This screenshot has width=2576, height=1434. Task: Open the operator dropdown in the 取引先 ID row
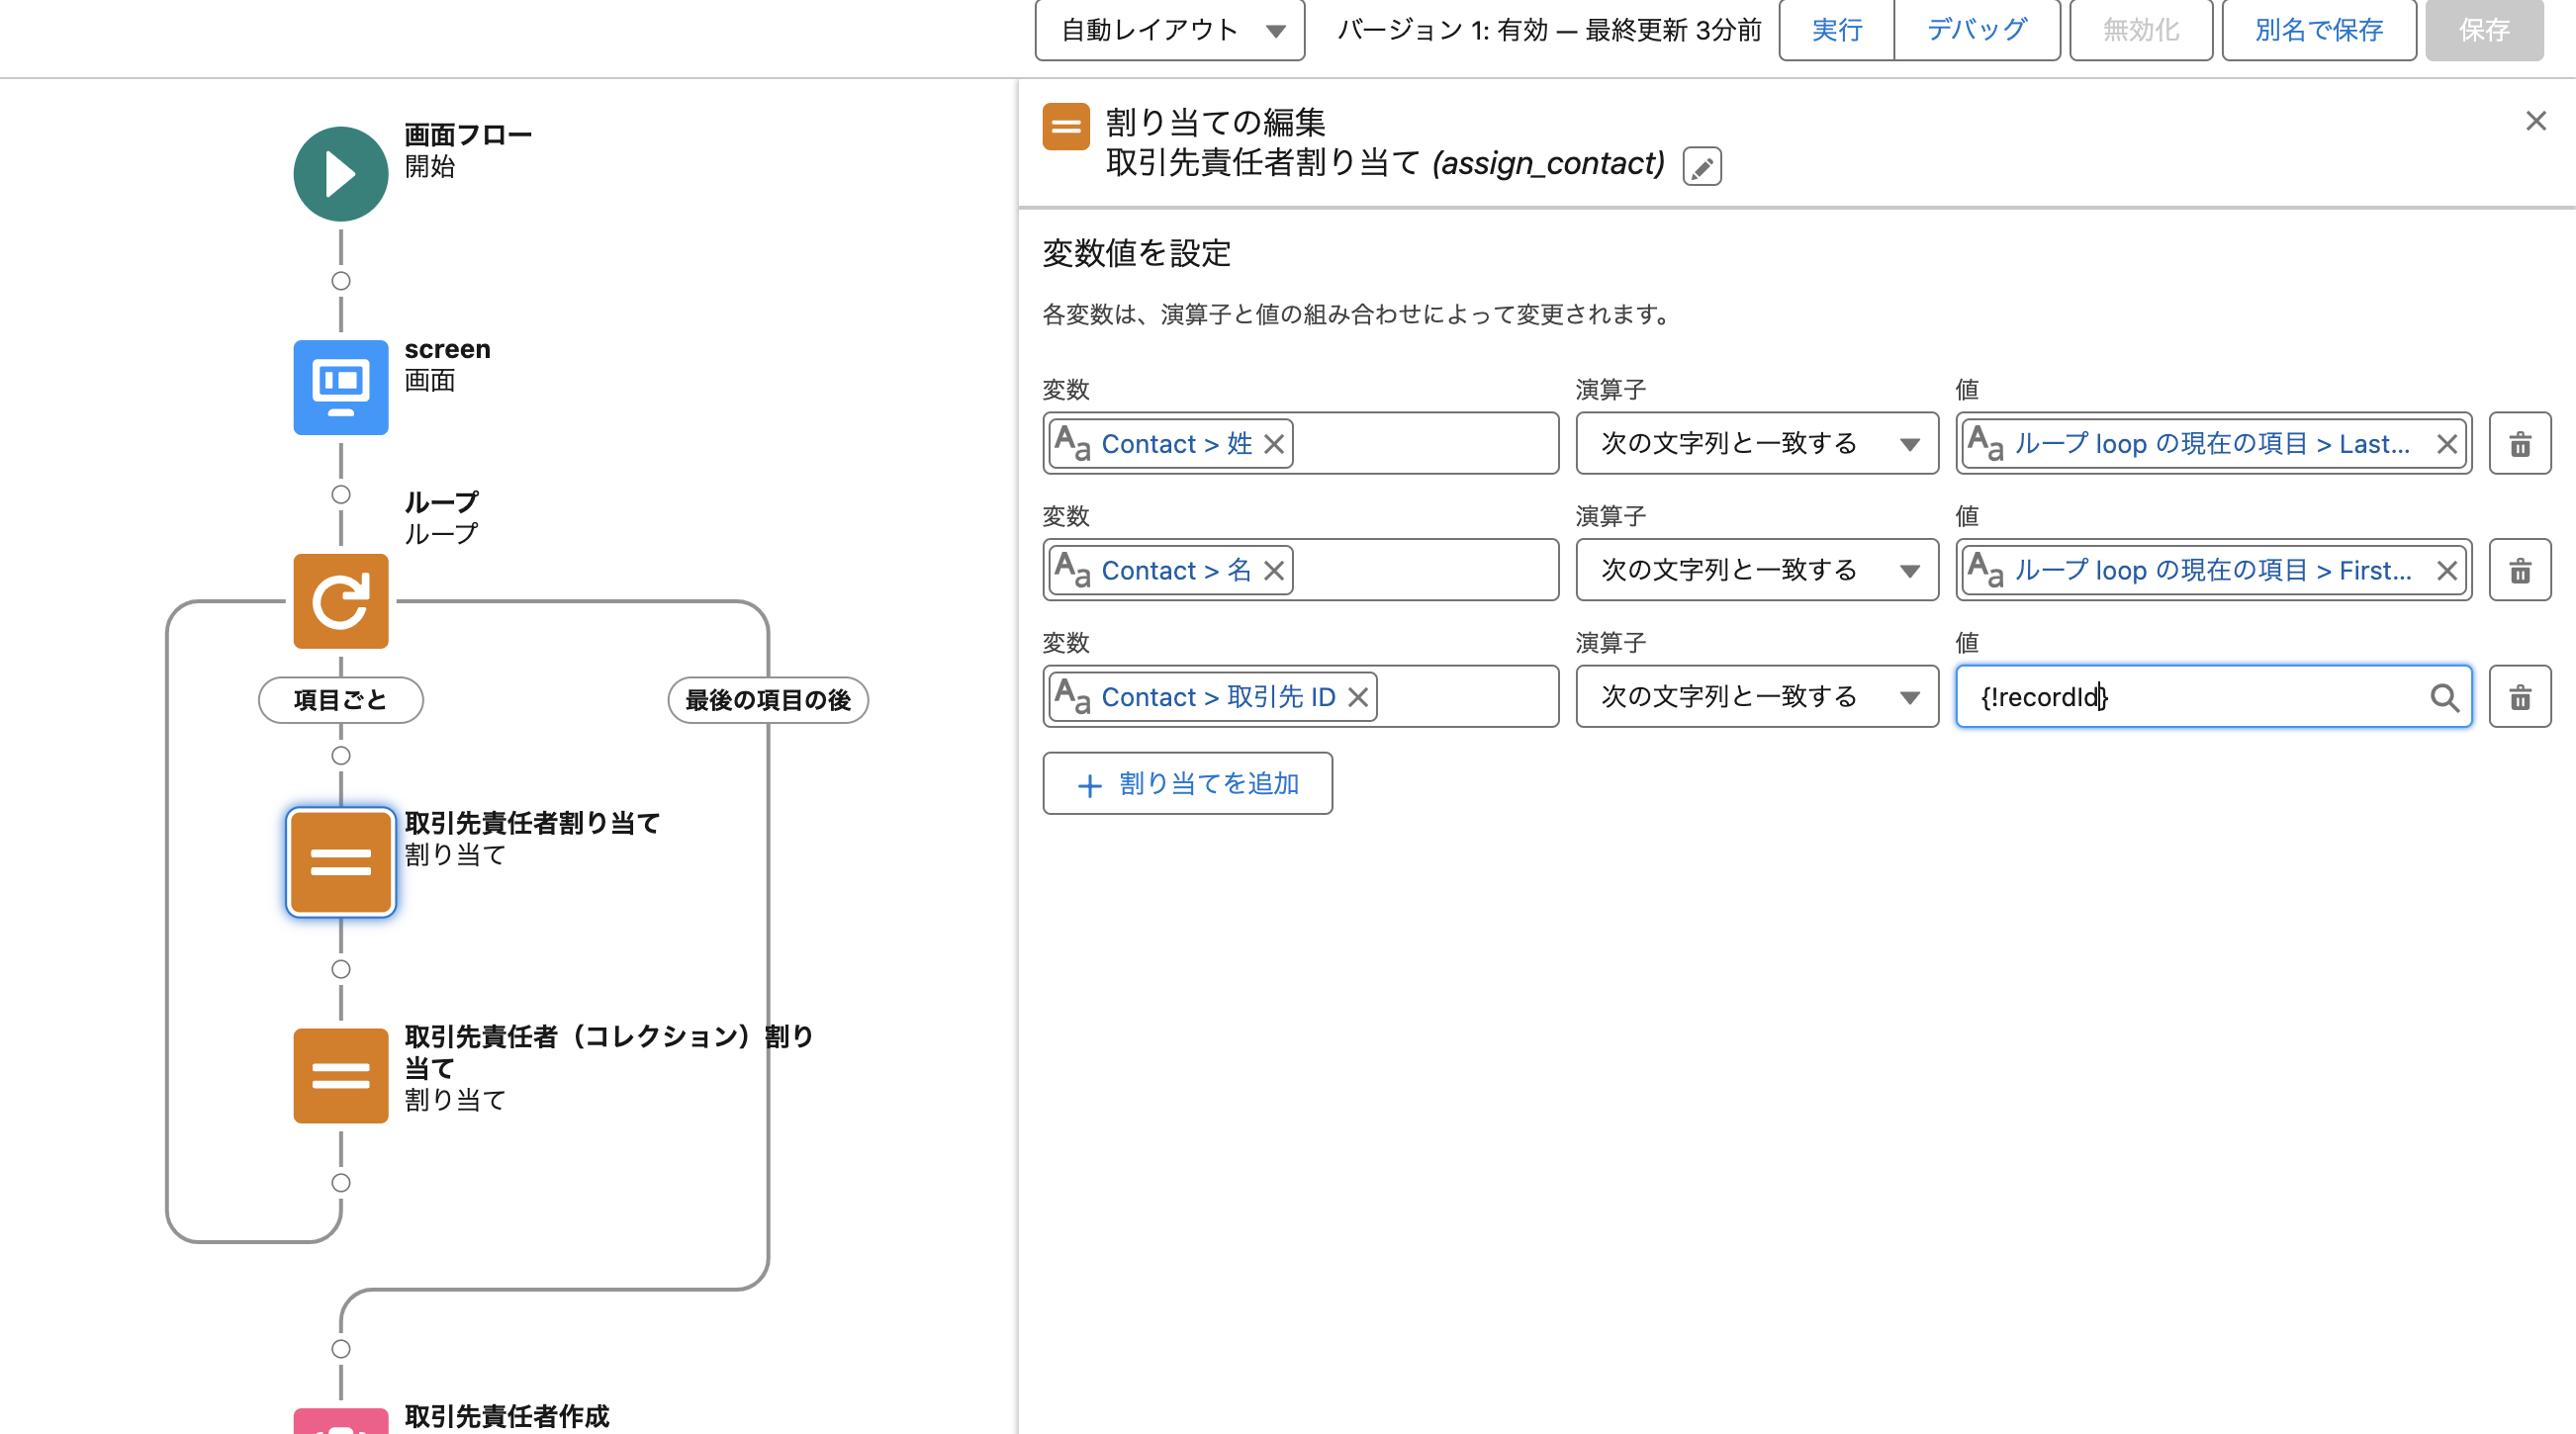tap(1756, 697)
